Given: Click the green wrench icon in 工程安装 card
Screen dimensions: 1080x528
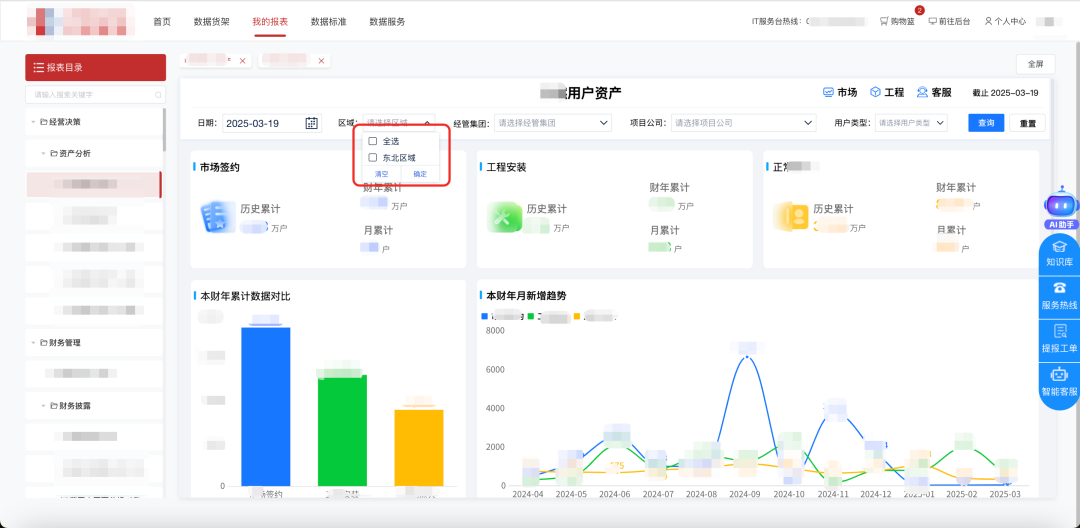Looking at the screenshot, I should point(504,217).
